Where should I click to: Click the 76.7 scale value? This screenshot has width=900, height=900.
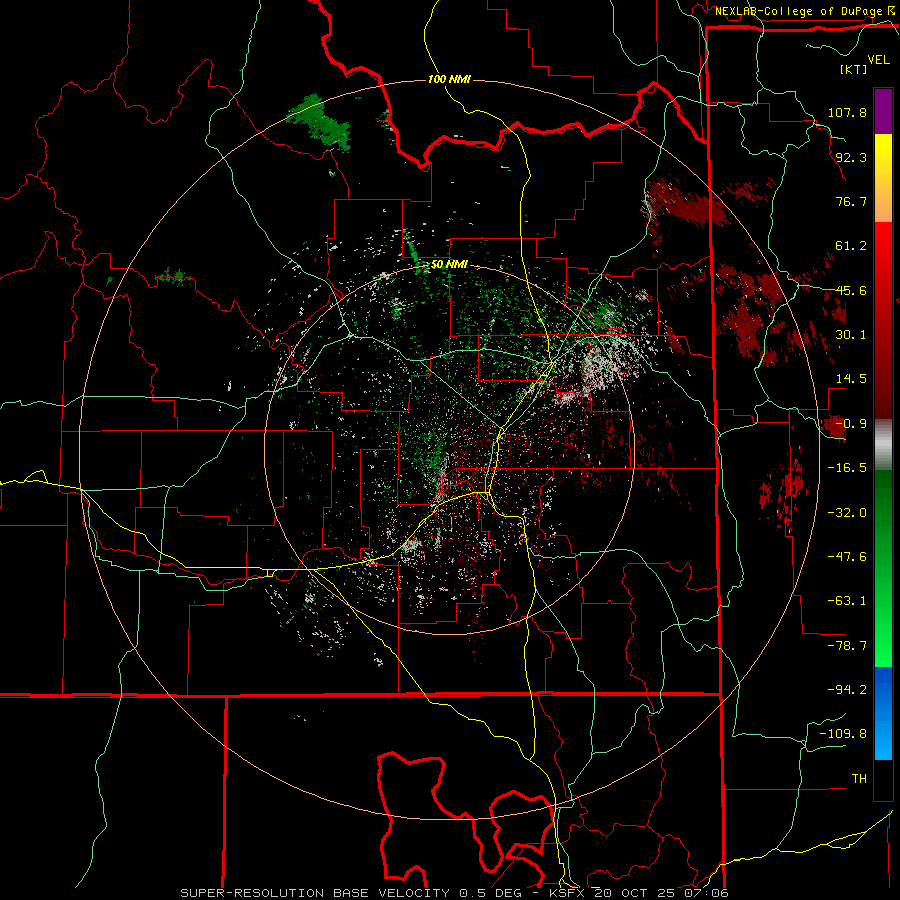[x=851, y=201]
